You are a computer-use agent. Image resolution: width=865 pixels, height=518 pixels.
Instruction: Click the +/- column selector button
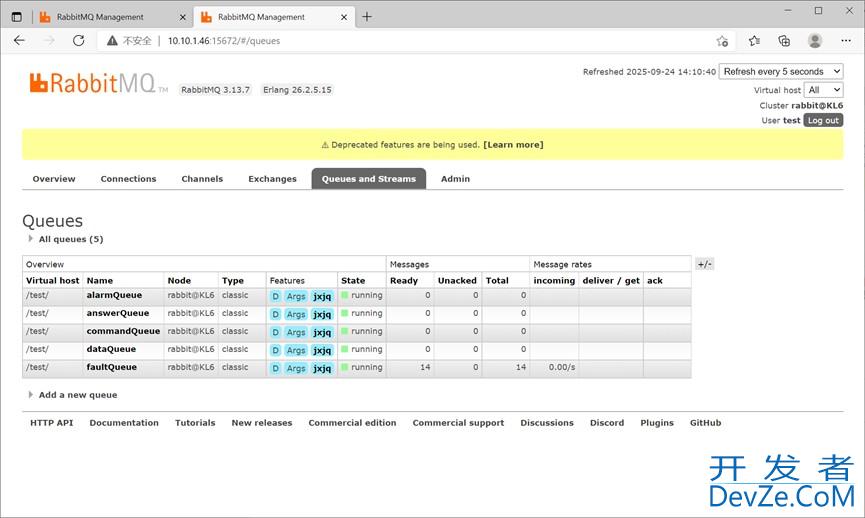click(x=704, y=265)
